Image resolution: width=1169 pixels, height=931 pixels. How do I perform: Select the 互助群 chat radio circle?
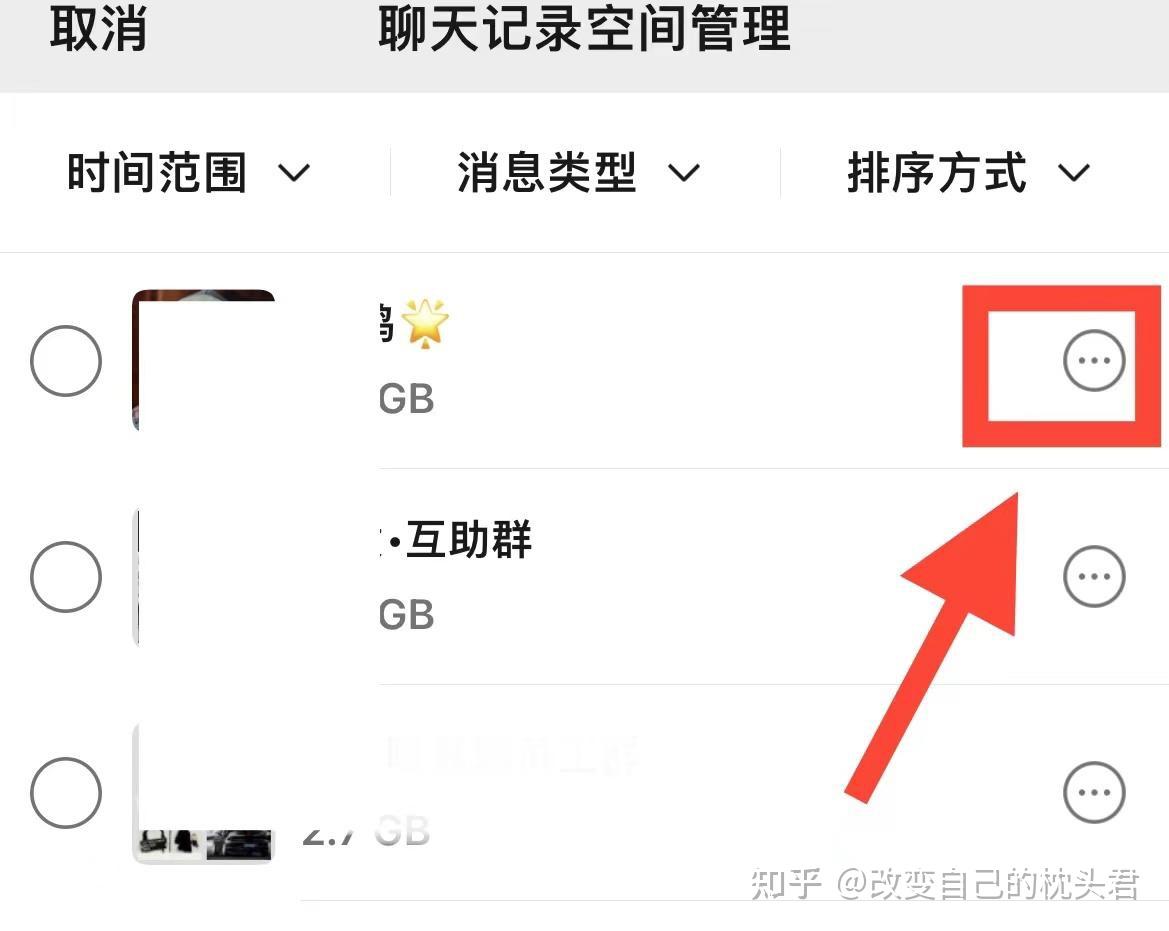coord(66,577)
